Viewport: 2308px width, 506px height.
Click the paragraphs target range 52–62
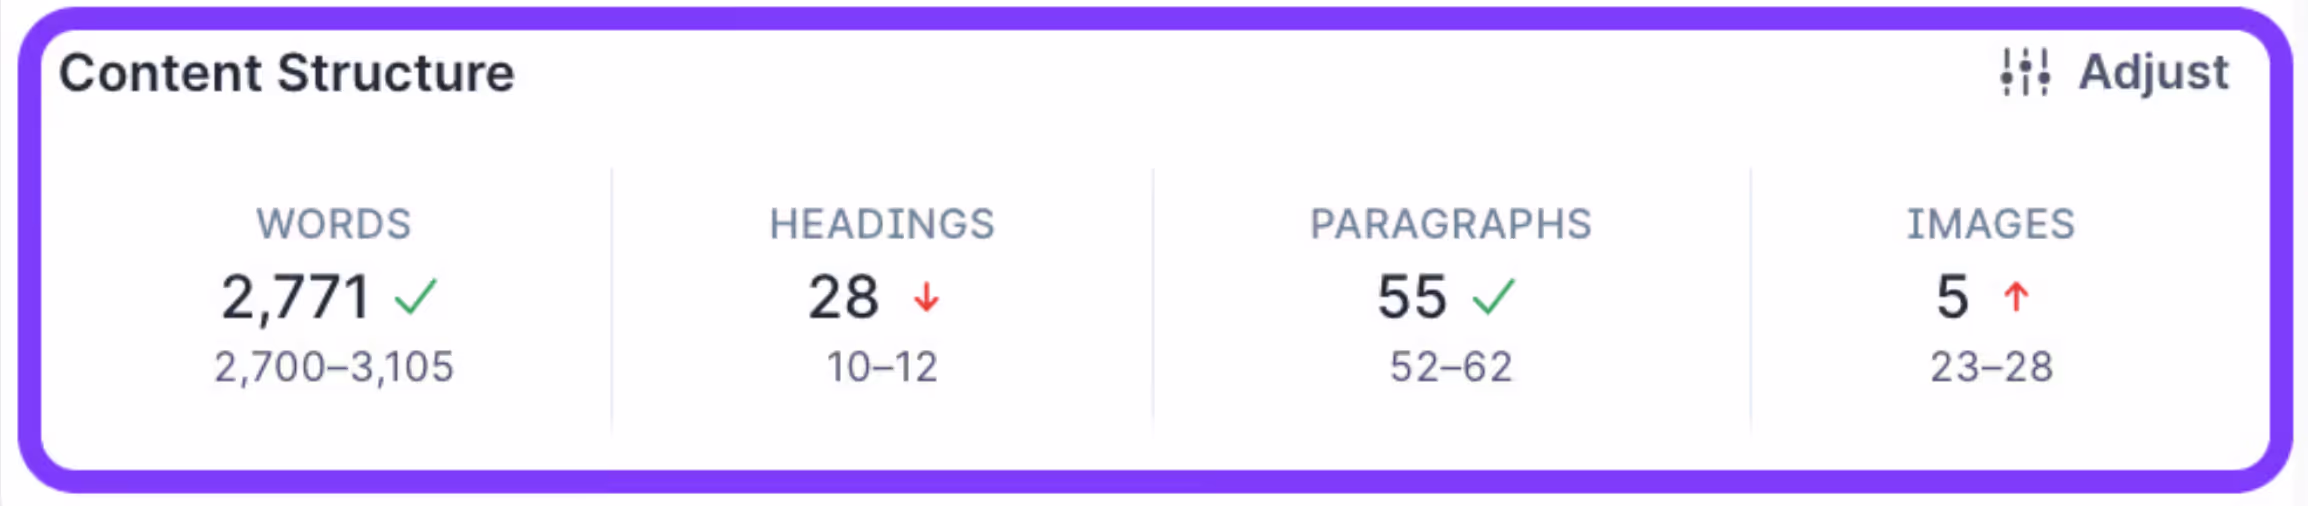[x=1451, y=367]
